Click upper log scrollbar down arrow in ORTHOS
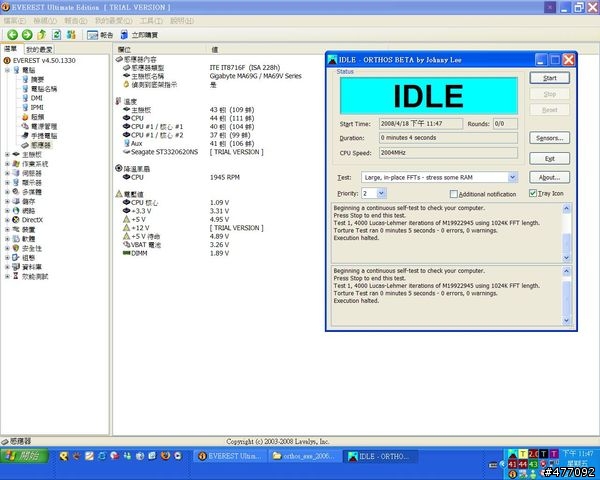The width and height of the screenshot is (600, 480). pyautogui.click(x=566, y=258)
